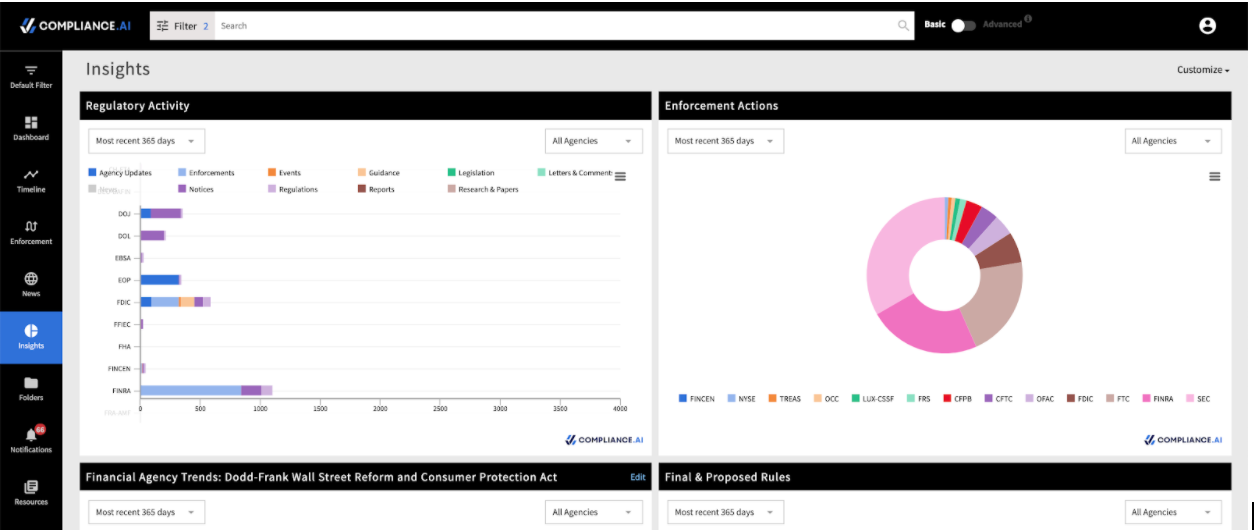1254x530 pixels.
Task: Click CFPB legend entry in pie legend
Action: [959, 398]
